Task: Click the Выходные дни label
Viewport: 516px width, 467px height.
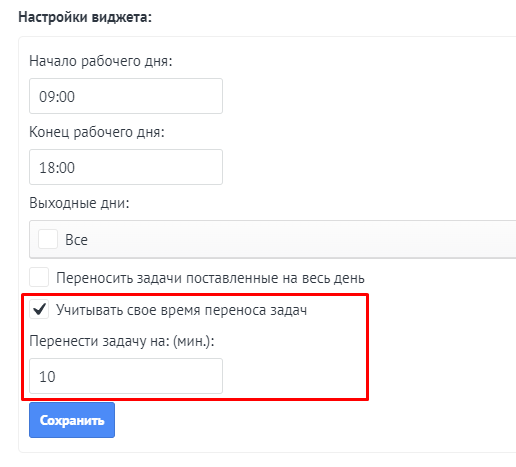Action: (x=79, y=203)
